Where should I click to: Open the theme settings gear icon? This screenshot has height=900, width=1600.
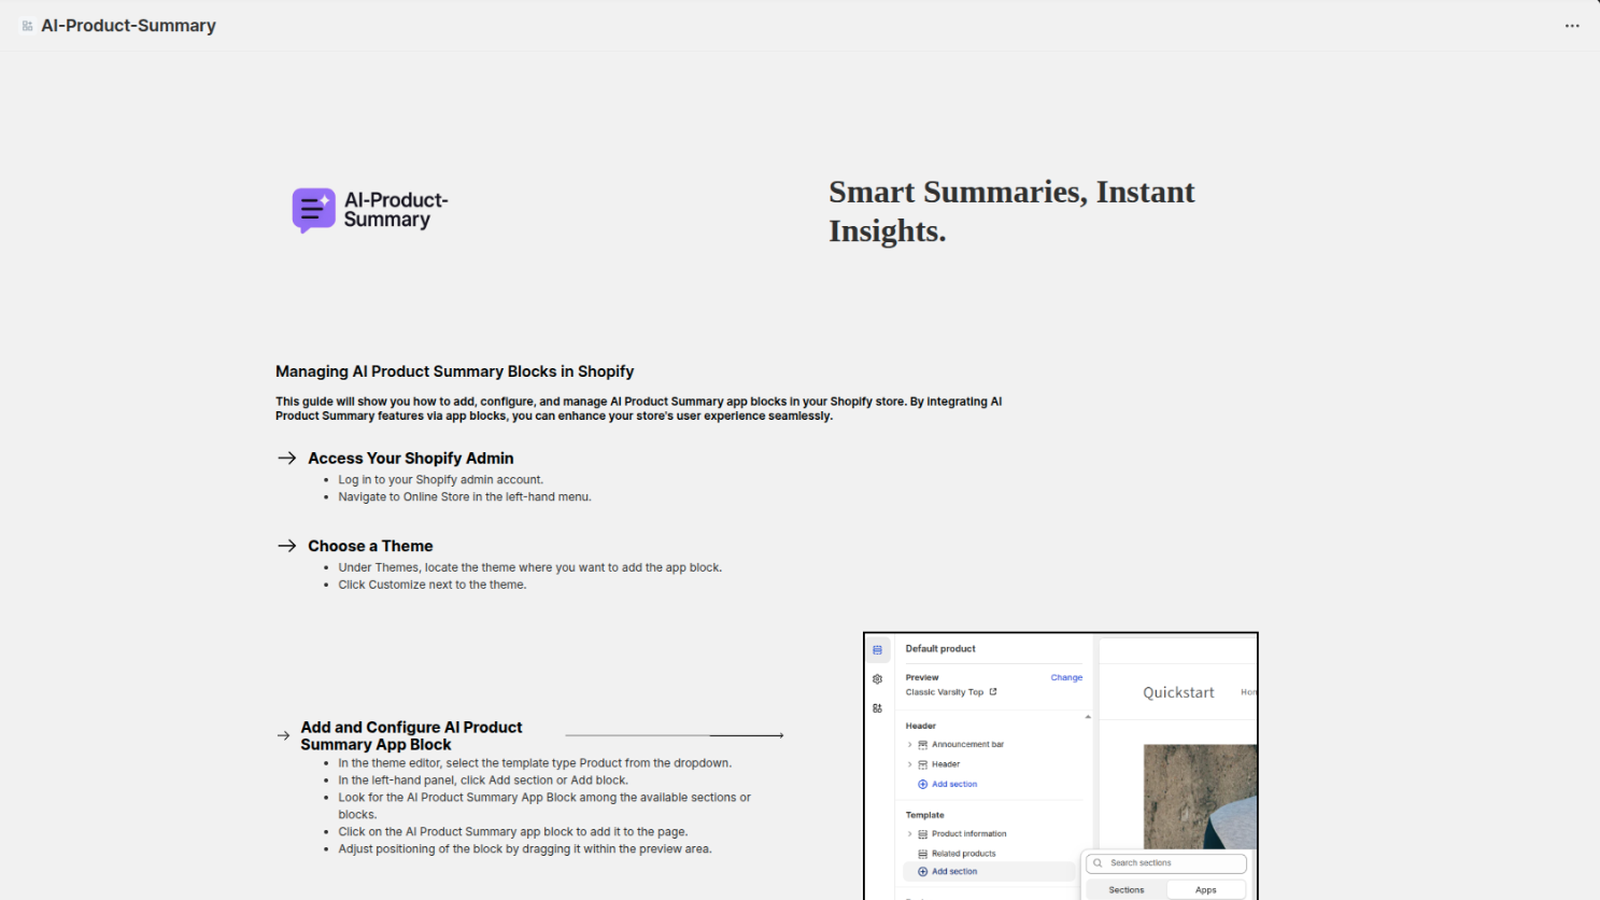point(877,679)
